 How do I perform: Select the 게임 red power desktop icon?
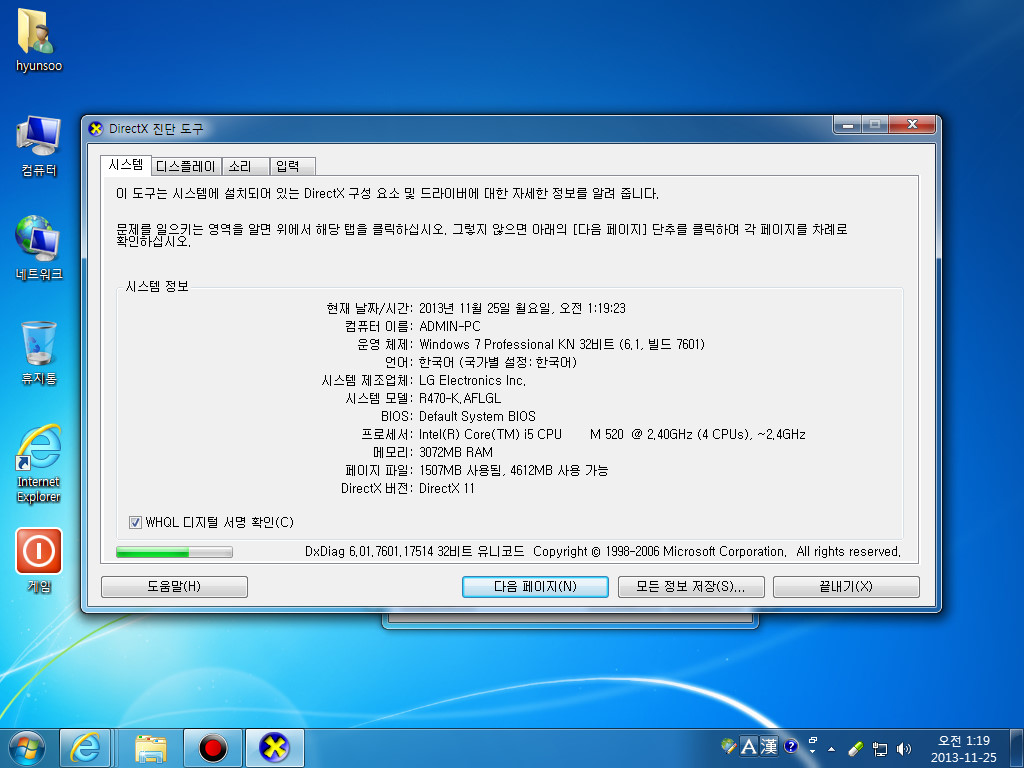click(39, 560)
